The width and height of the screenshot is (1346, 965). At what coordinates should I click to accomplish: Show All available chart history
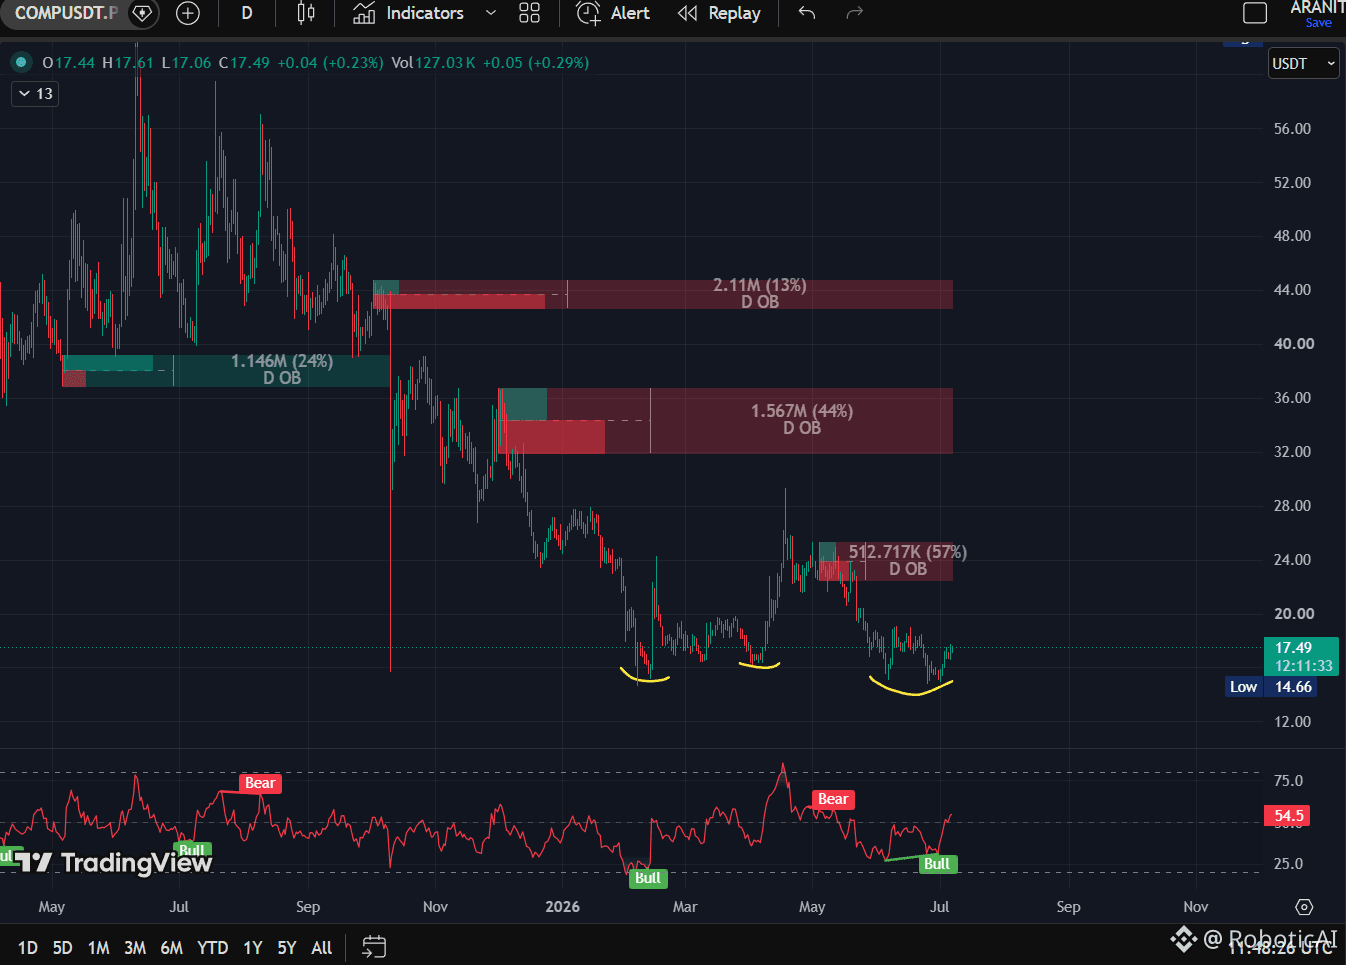(x=321, y=947)
